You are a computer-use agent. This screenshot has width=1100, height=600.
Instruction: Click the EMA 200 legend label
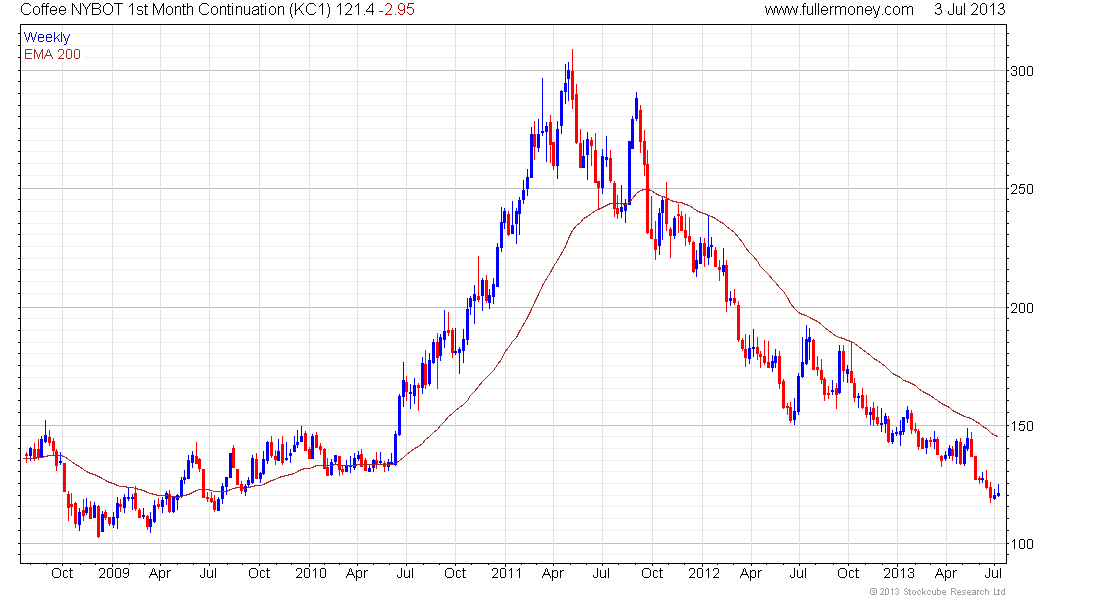point(51,54)
